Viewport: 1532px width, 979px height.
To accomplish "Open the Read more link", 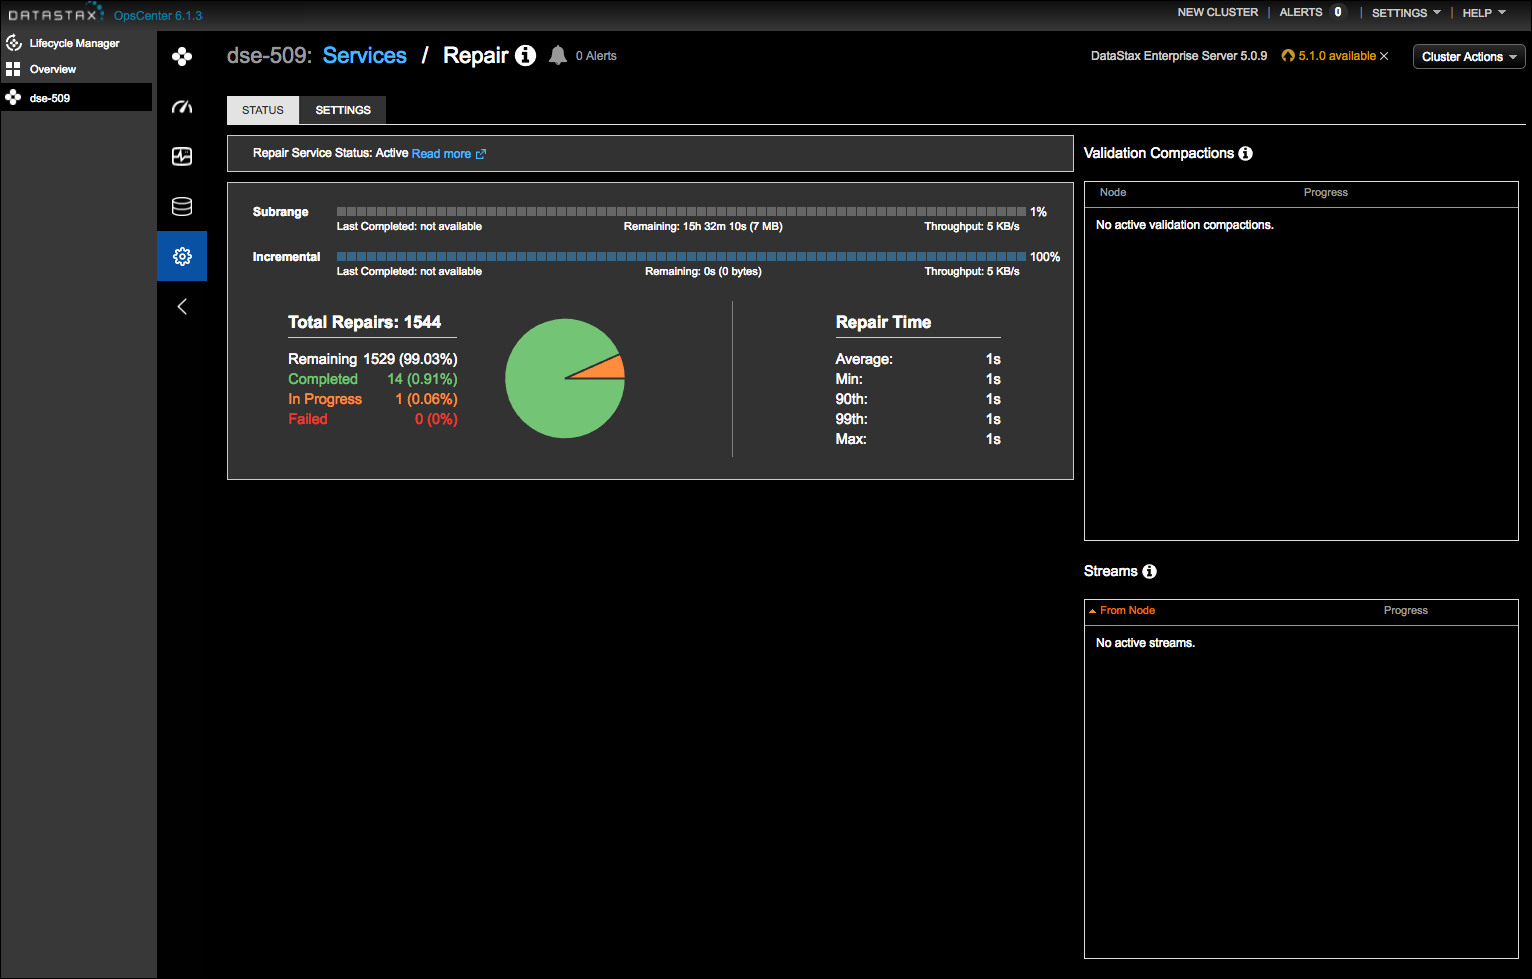I will point(441,153).
